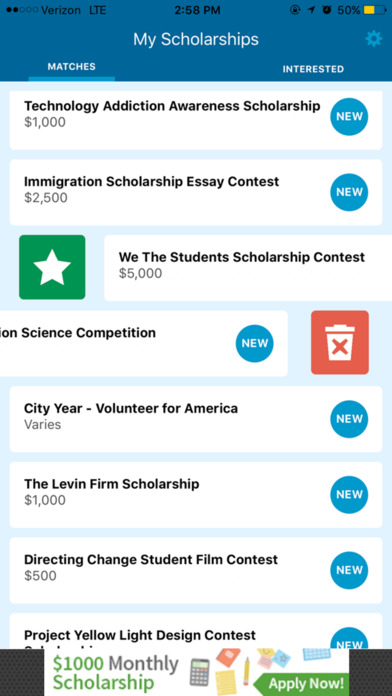Open The Levin Firm Scholarship listing
Image resolution: width=392 pixels, height=696 pixels.
coord(196,494)
